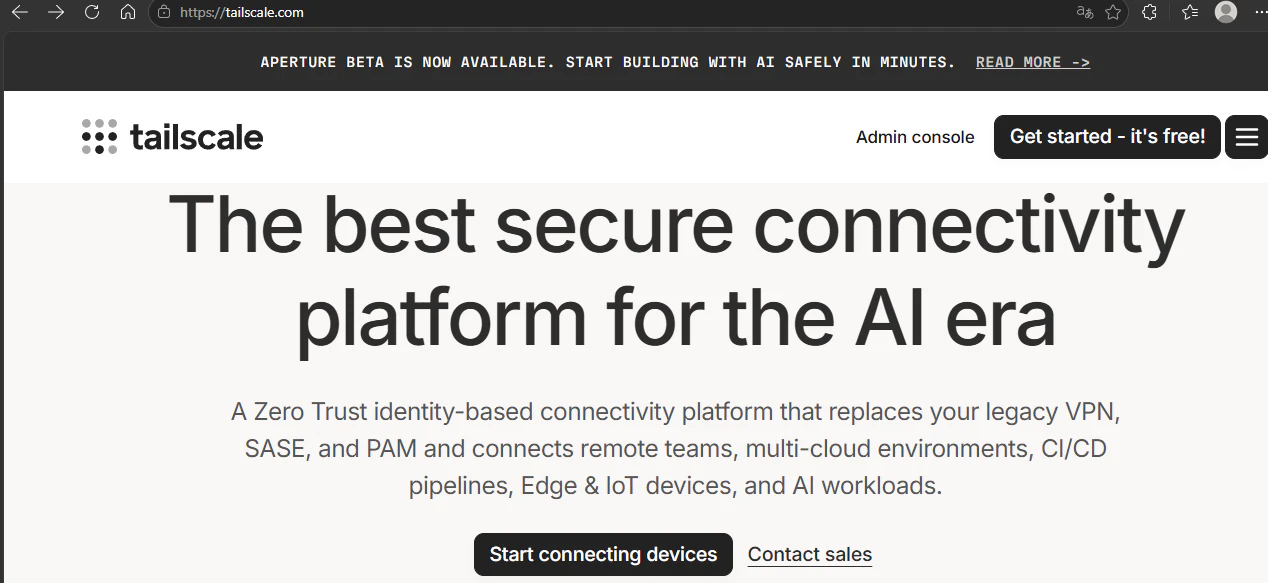Add page to favorites with star icon
This screenshot has width=1268, height=583.
pyautogui.click(x=1113, y=12)
